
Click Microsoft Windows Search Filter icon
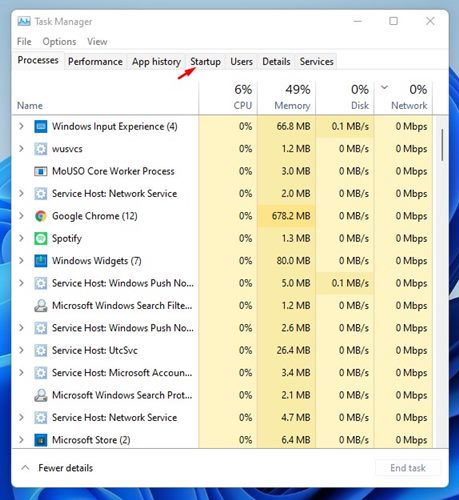(41, 306)
